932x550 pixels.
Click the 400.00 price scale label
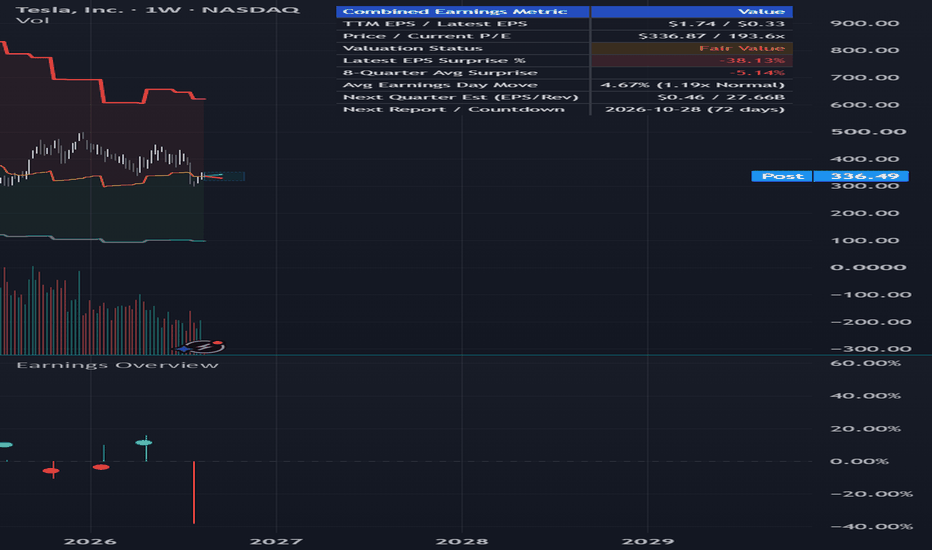(x=865, y=159)
